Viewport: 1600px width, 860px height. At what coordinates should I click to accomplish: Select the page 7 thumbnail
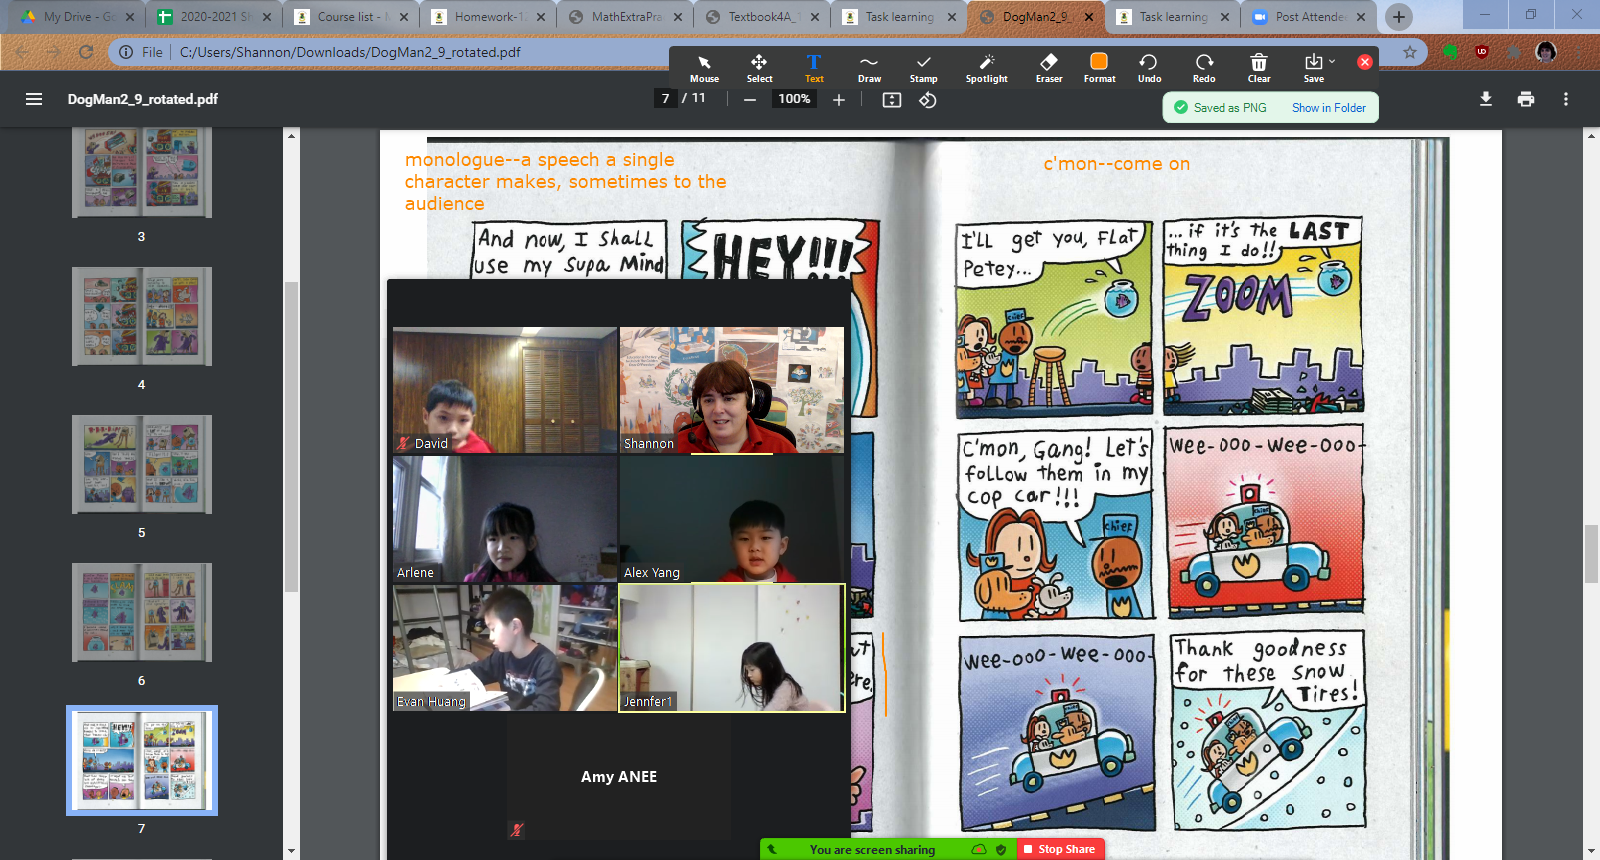pos(141,760)
